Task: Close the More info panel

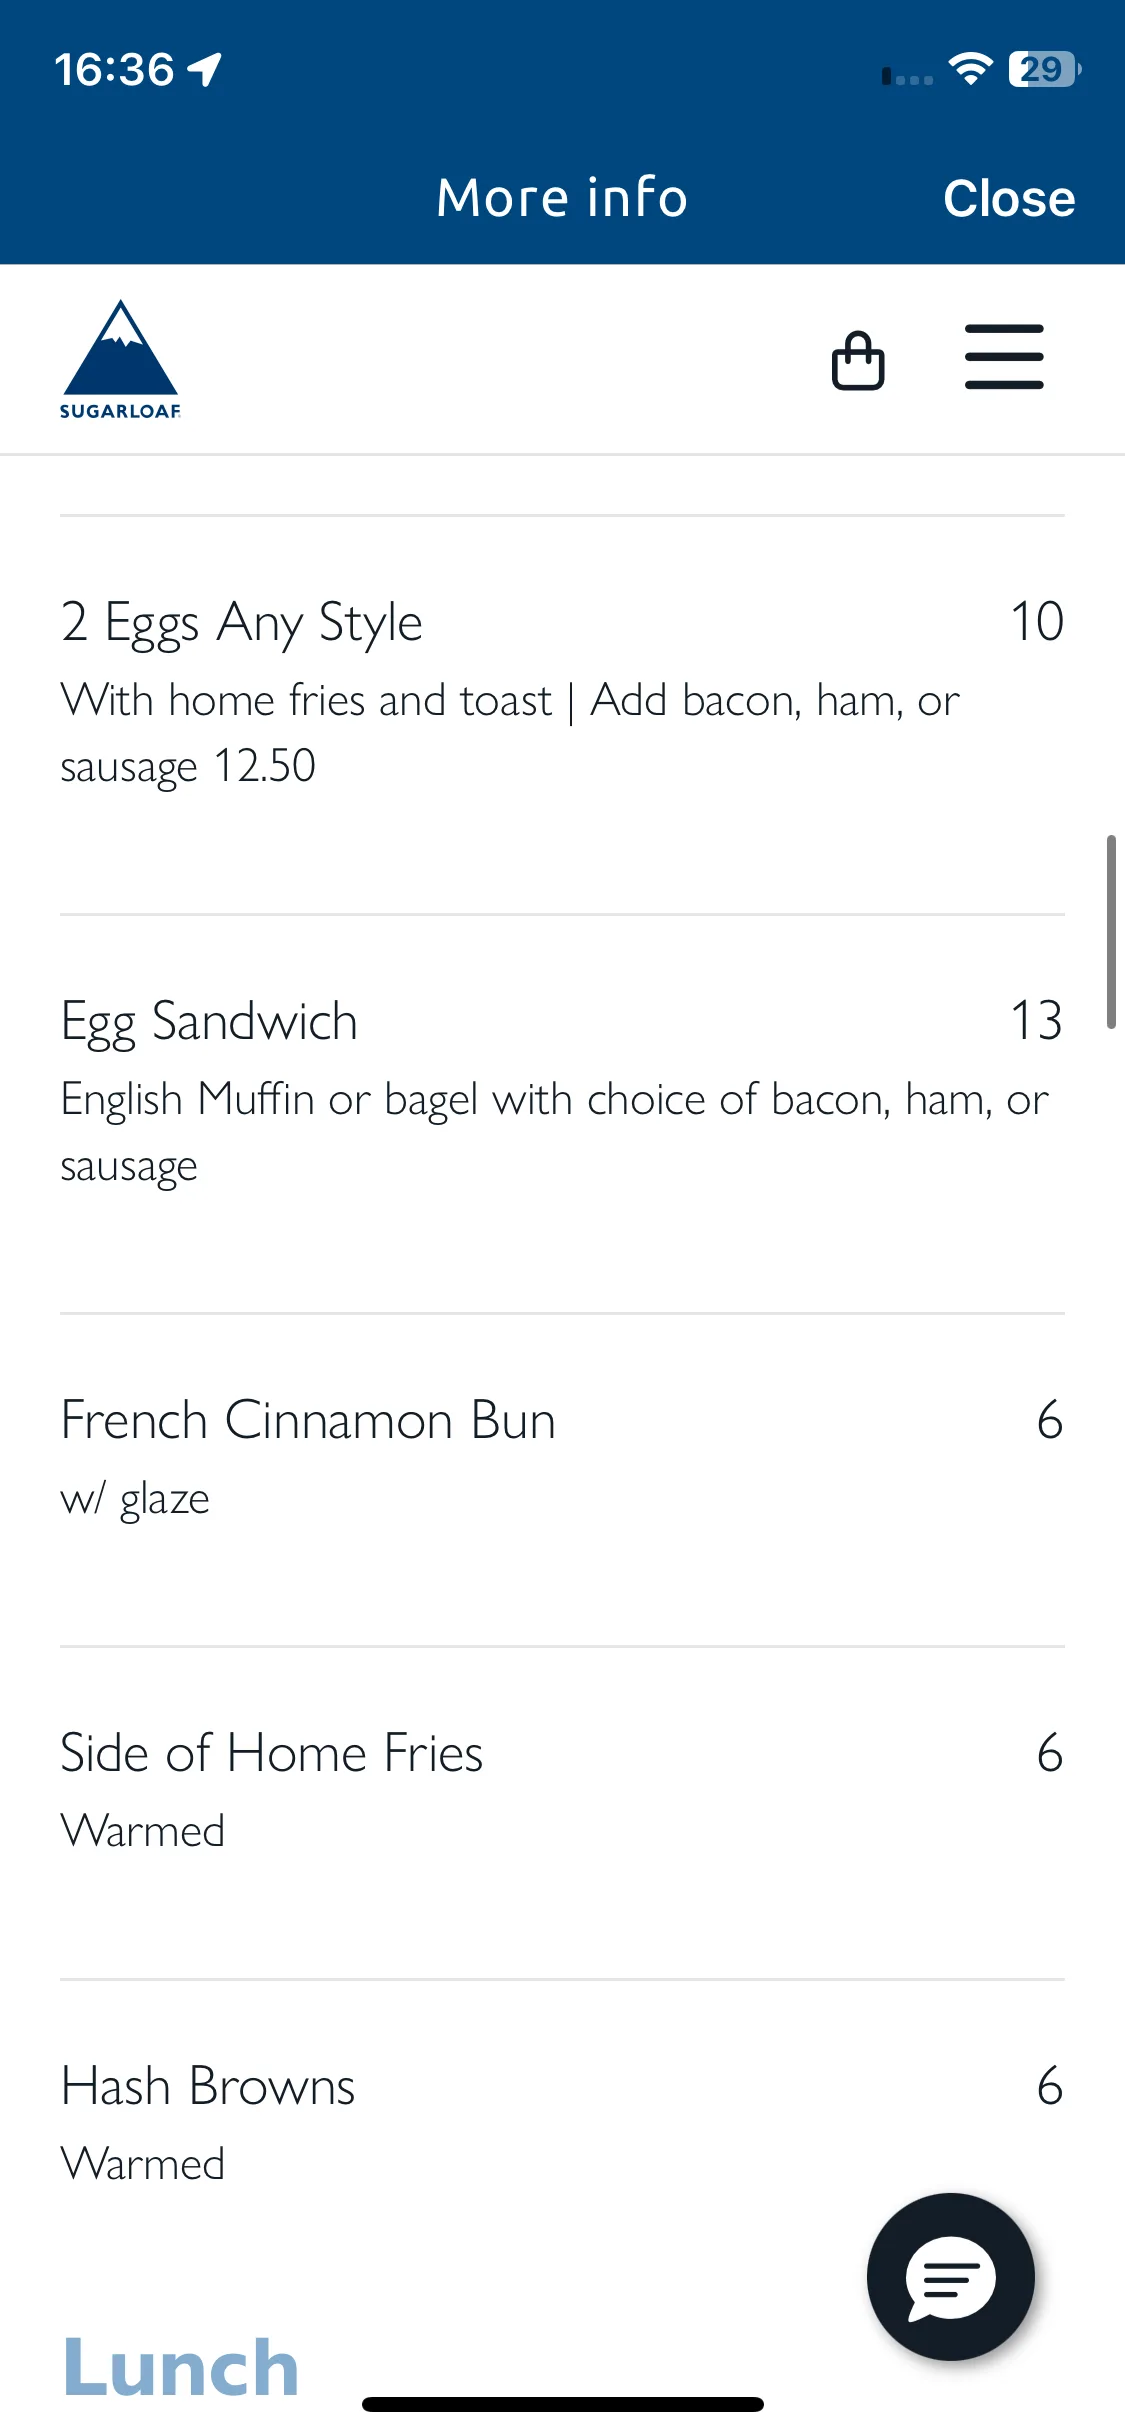Action: click(1009, 198)
